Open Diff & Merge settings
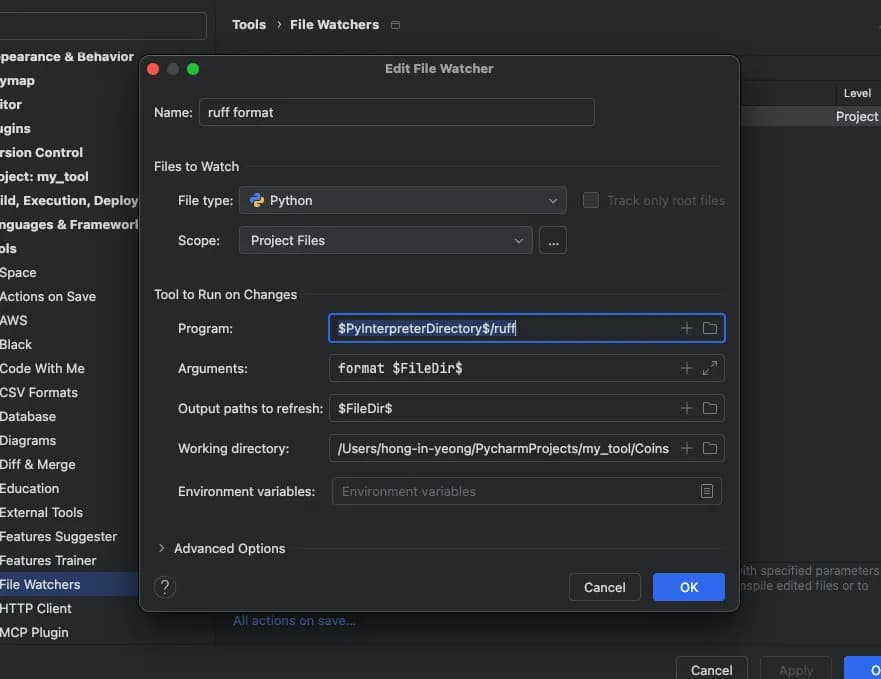Screen dimensions: 881x679 [38, 464]
